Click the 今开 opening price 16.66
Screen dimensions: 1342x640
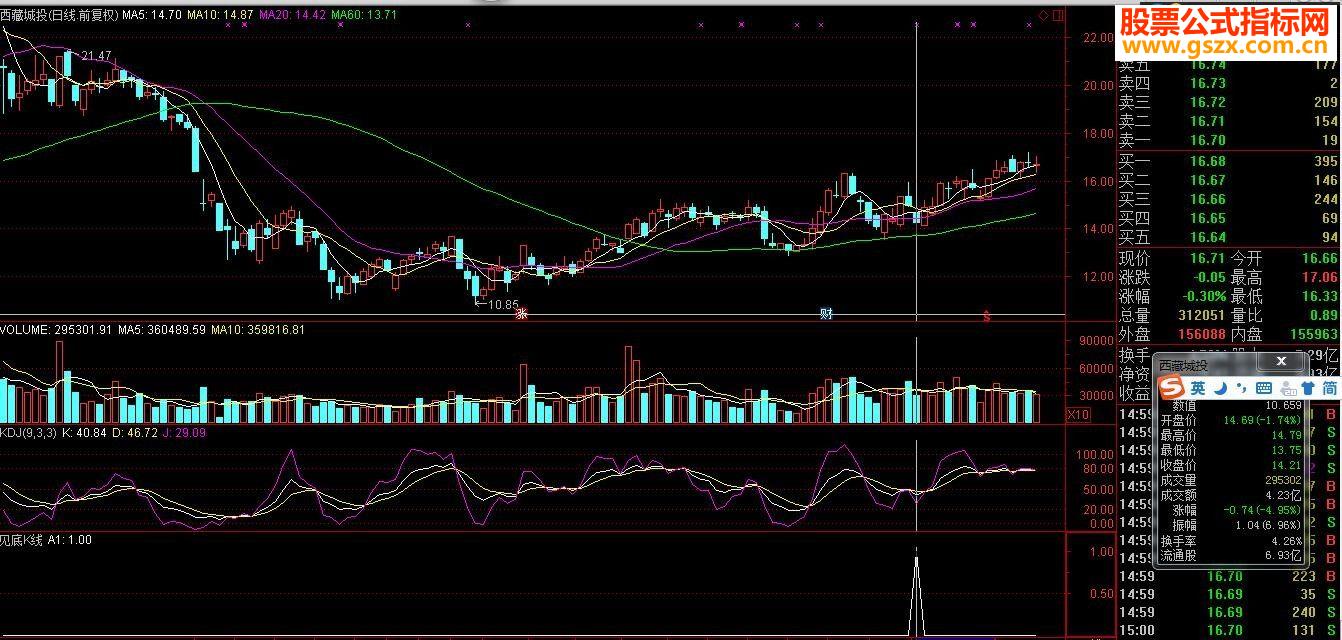1319,258
